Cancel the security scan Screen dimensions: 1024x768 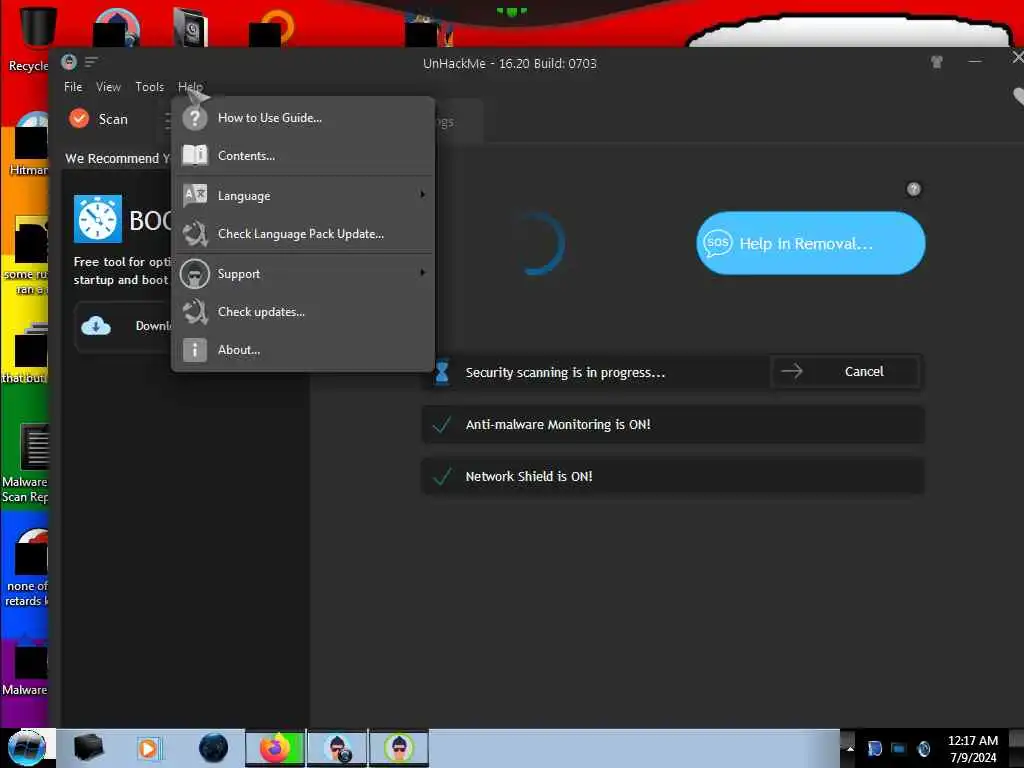pyautogui.click(x=846, y=372)
